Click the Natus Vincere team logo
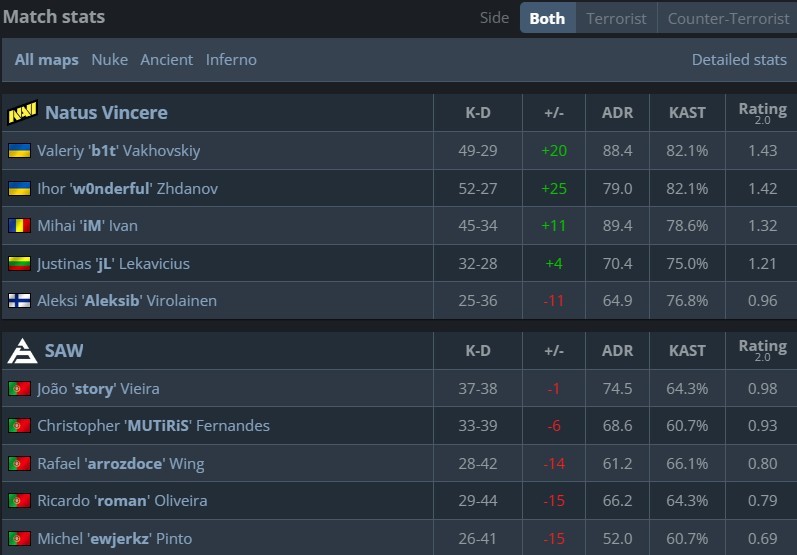 click(22, 113)
